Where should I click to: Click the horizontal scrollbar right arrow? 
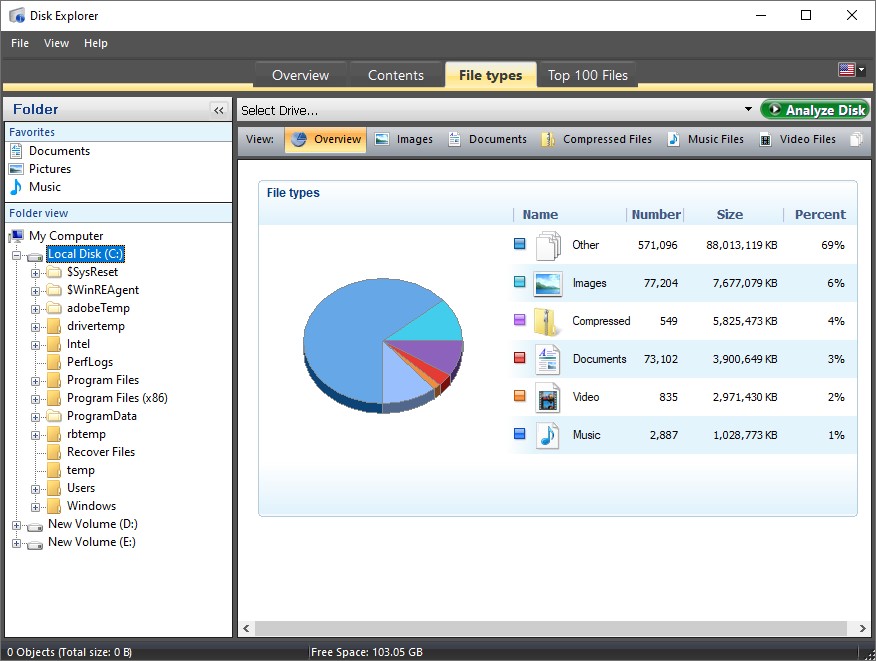(862, 628)
